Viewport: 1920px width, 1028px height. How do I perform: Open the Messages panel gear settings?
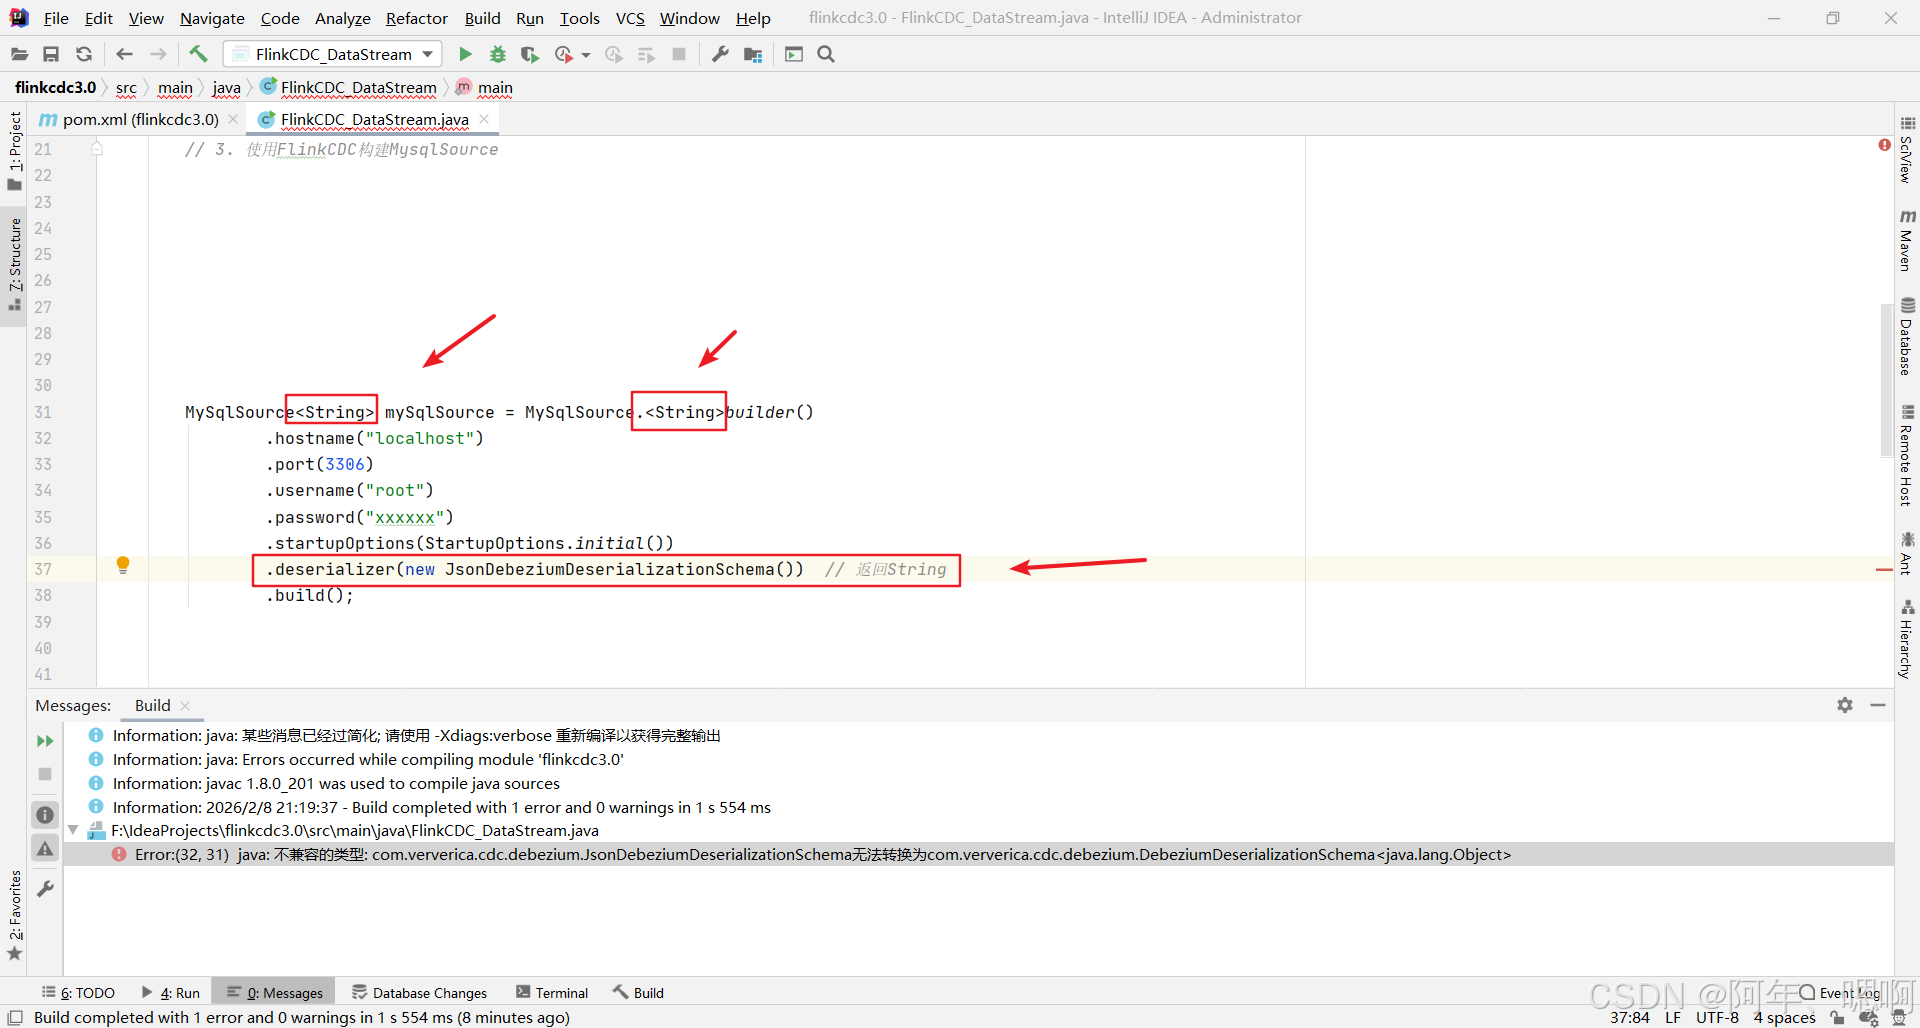(x=1845, y=705)
